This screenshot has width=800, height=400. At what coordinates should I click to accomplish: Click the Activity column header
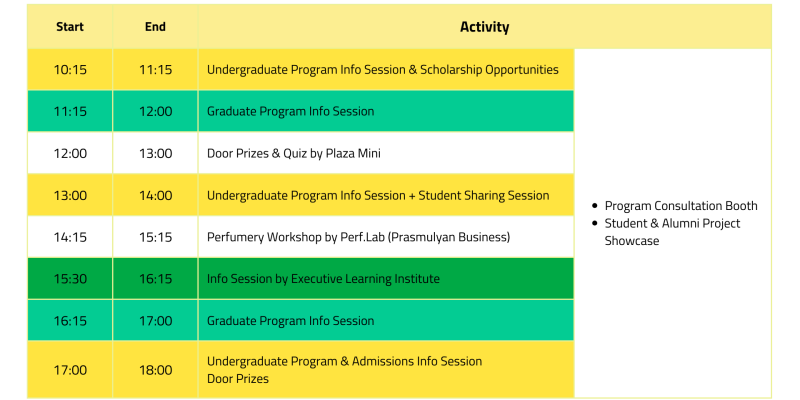[x=484, y=27]
